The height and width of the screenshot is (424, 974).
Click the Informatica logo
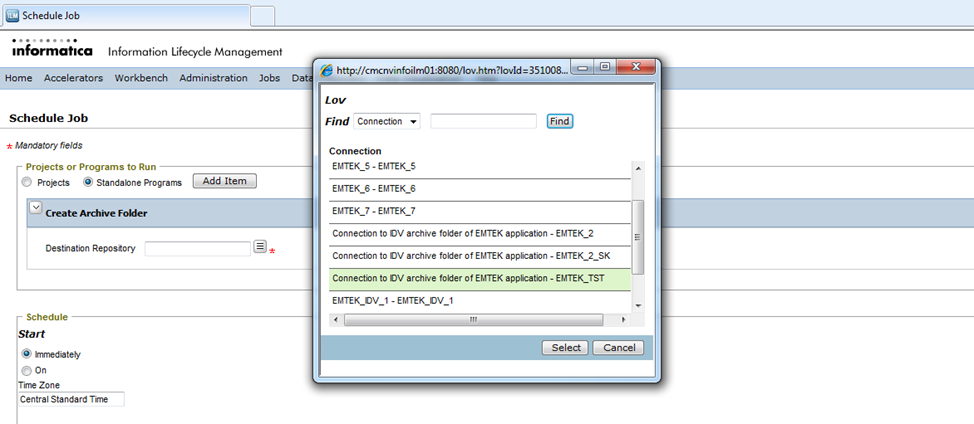pyautogui.click(x=52, y=48)
